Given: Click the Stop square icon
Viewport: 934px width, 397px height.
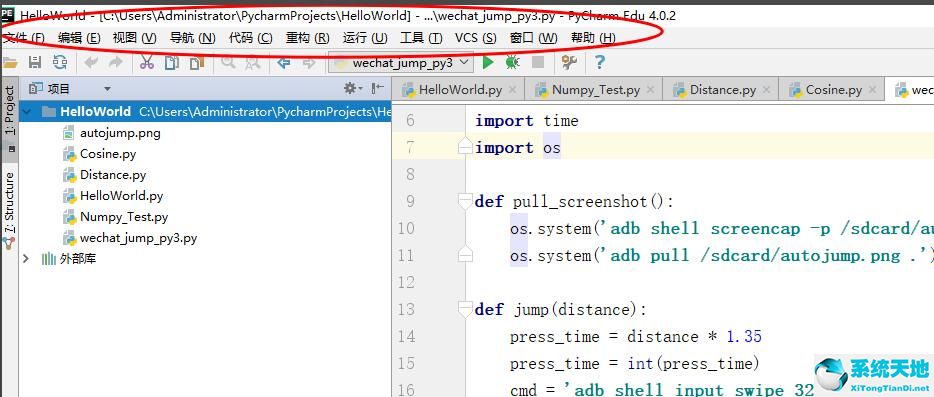Looking at the screenshot, I should [x=538, y=62].
